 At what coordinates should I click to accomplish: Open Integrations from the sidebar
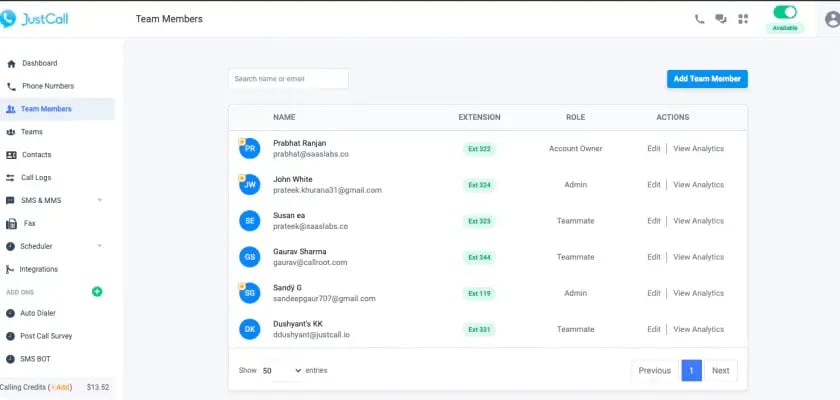[x=39, y=269]
